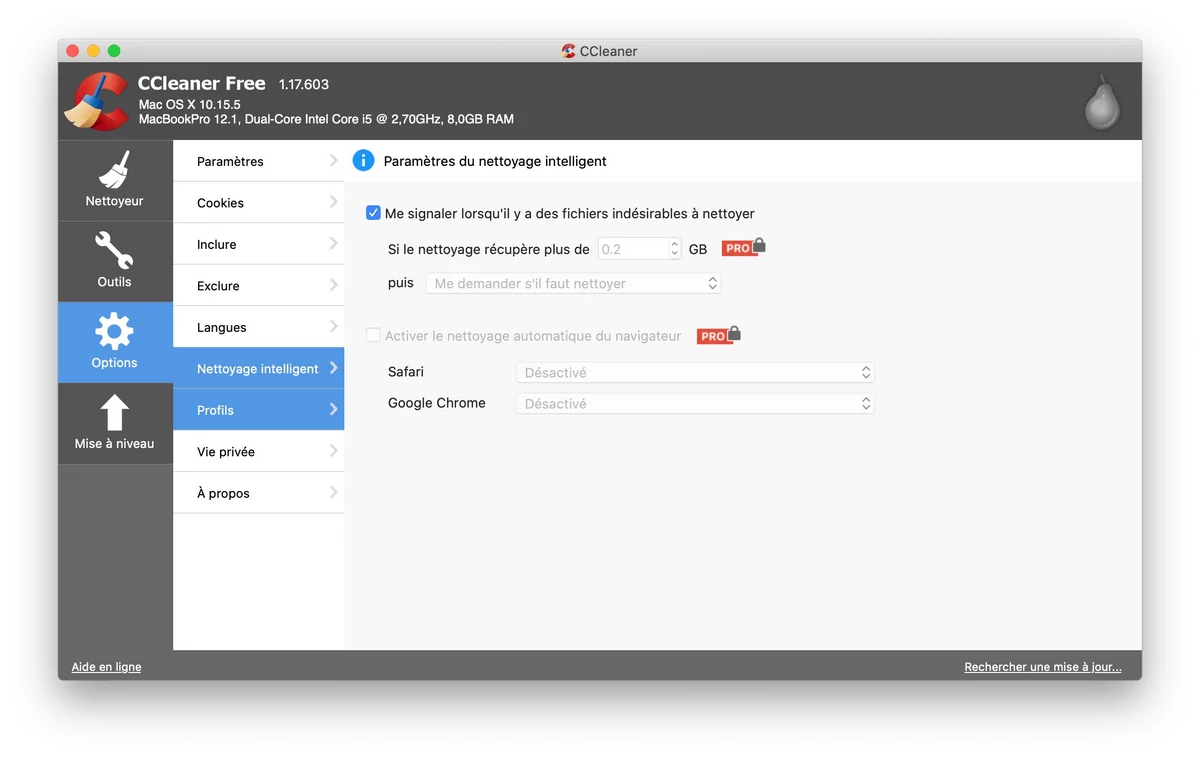Click the 'CCleaner Free' header title

202,84
